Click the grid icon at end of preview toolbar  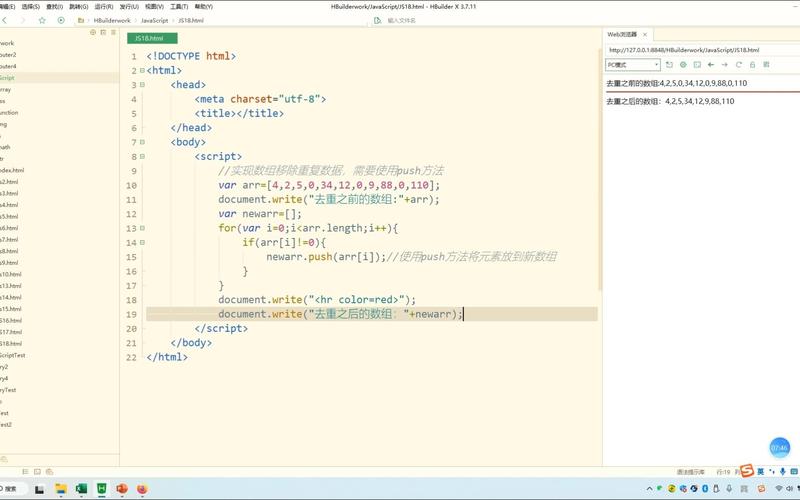point(766,65)
